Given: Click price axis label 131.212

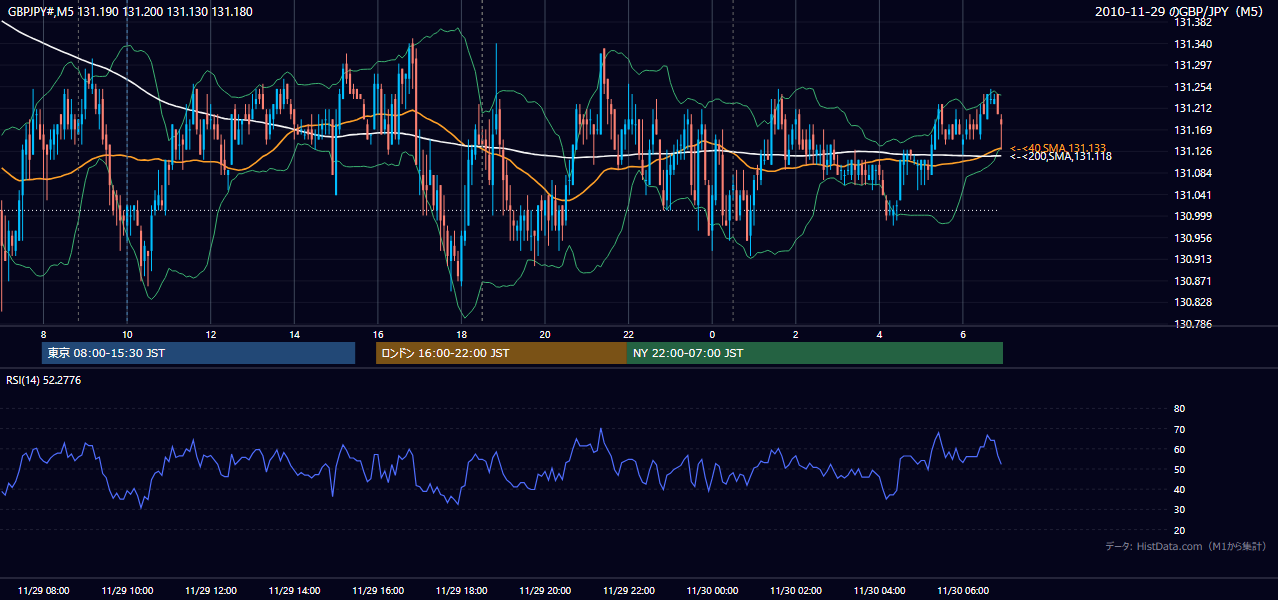Looking at the screenshot, I should click(x=1193, y=108).
